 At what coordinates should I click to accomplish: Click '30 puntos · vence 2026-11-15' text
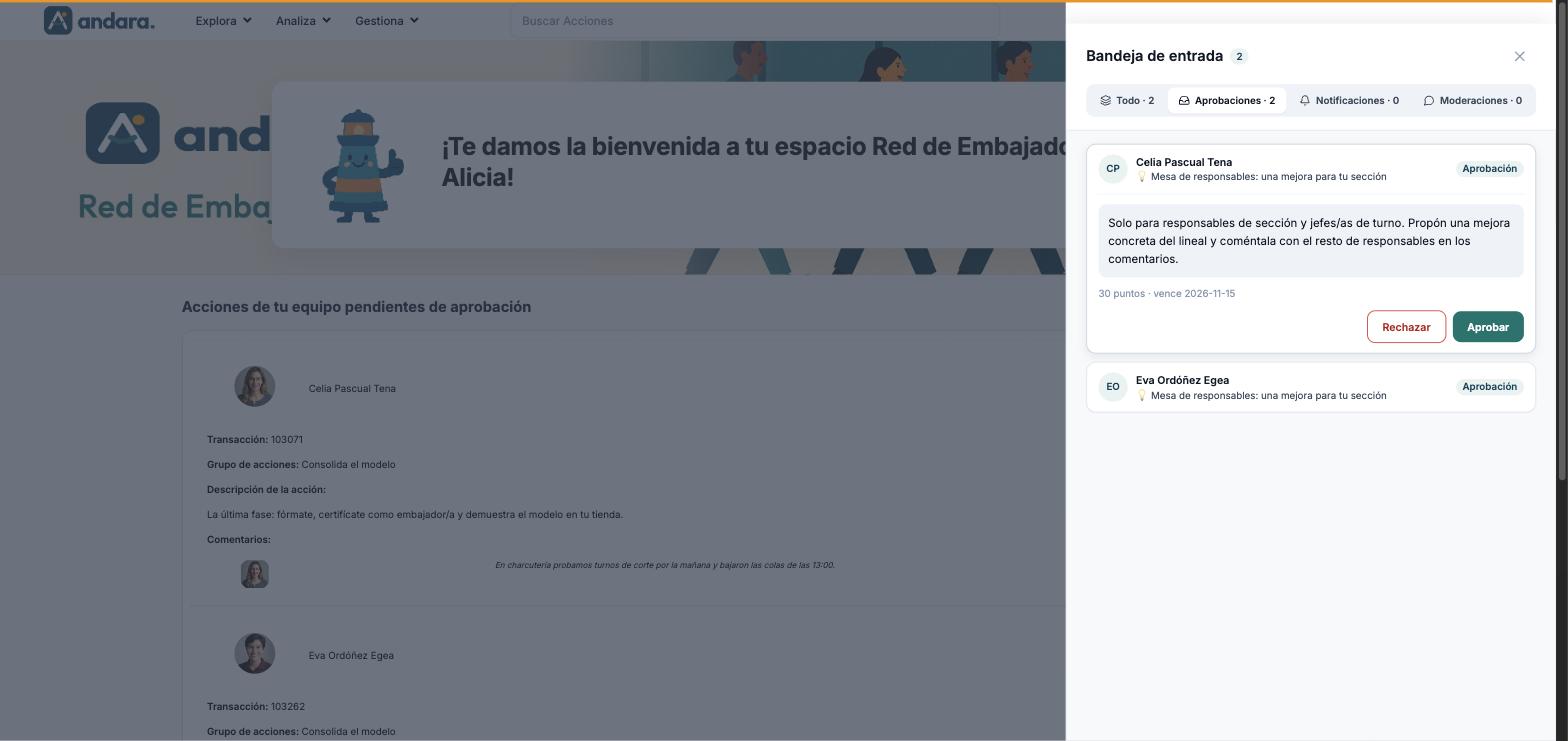tap(1166, 294)
